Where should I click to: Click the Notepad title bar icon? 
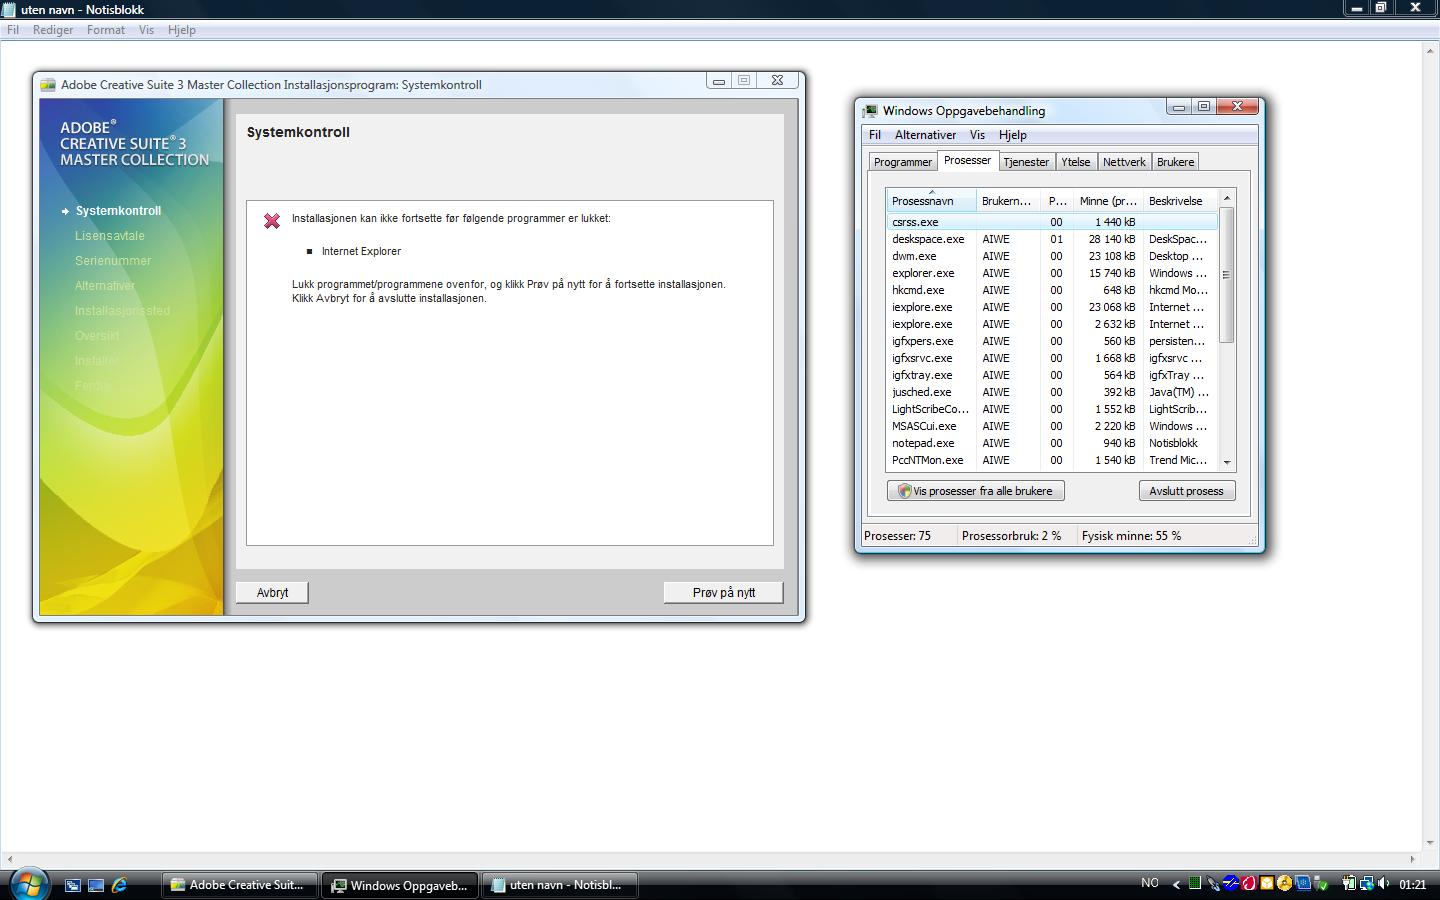[8, 9]
